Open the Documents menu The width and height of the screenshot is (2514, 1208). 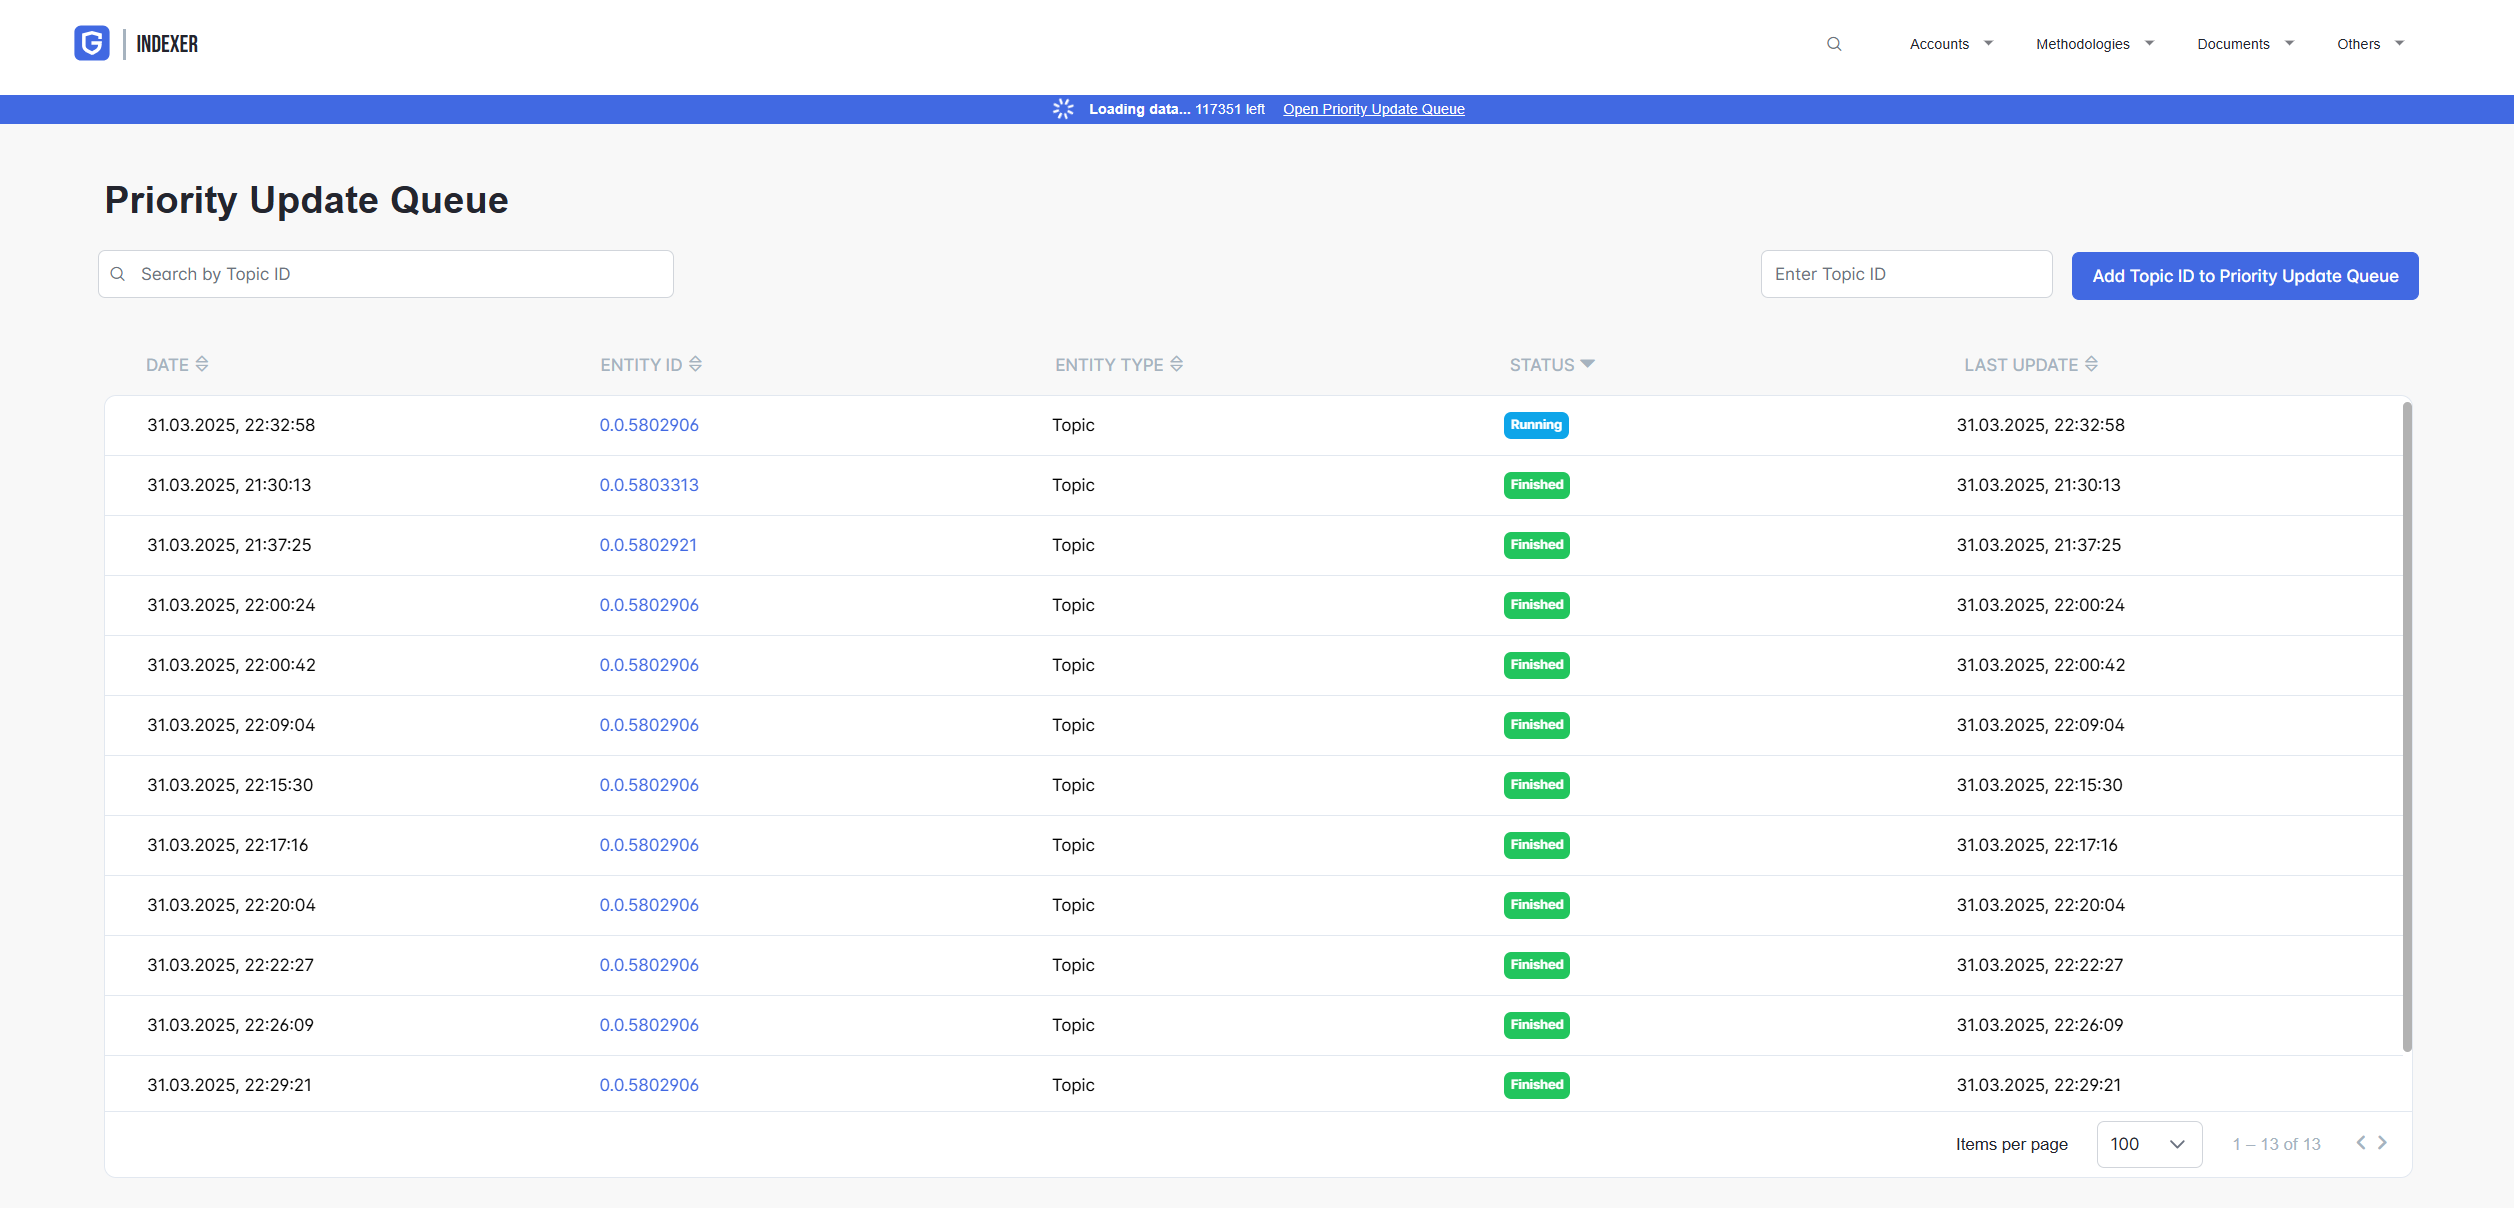[x=2245, y=44]
